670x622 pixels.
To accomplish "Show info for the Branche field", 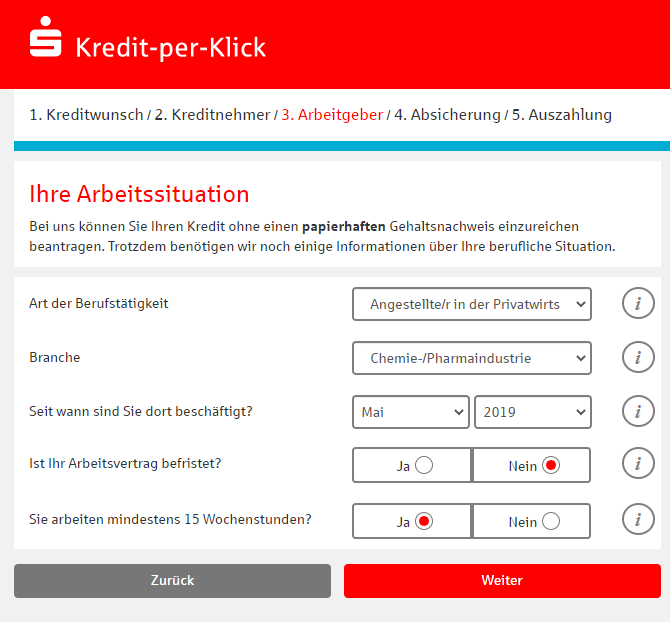I will click(637, 357).
